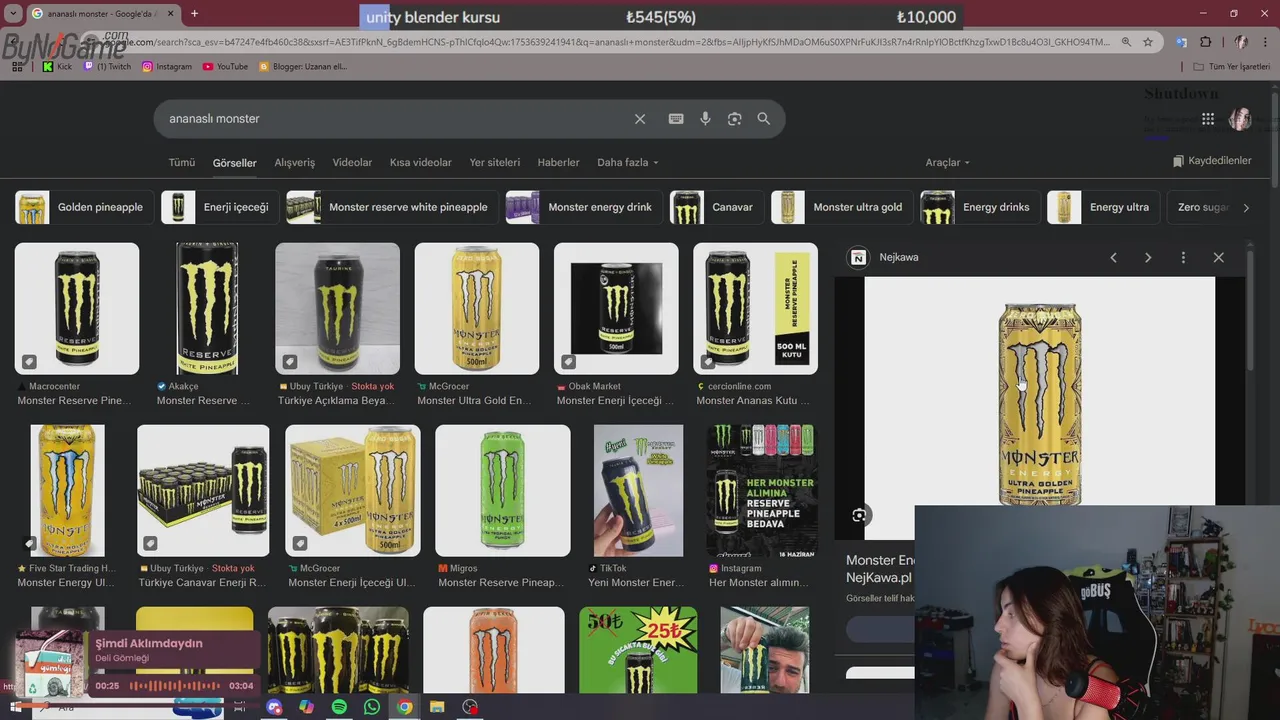
Task: Open the Google apps grid
Action: (1208, 119)
